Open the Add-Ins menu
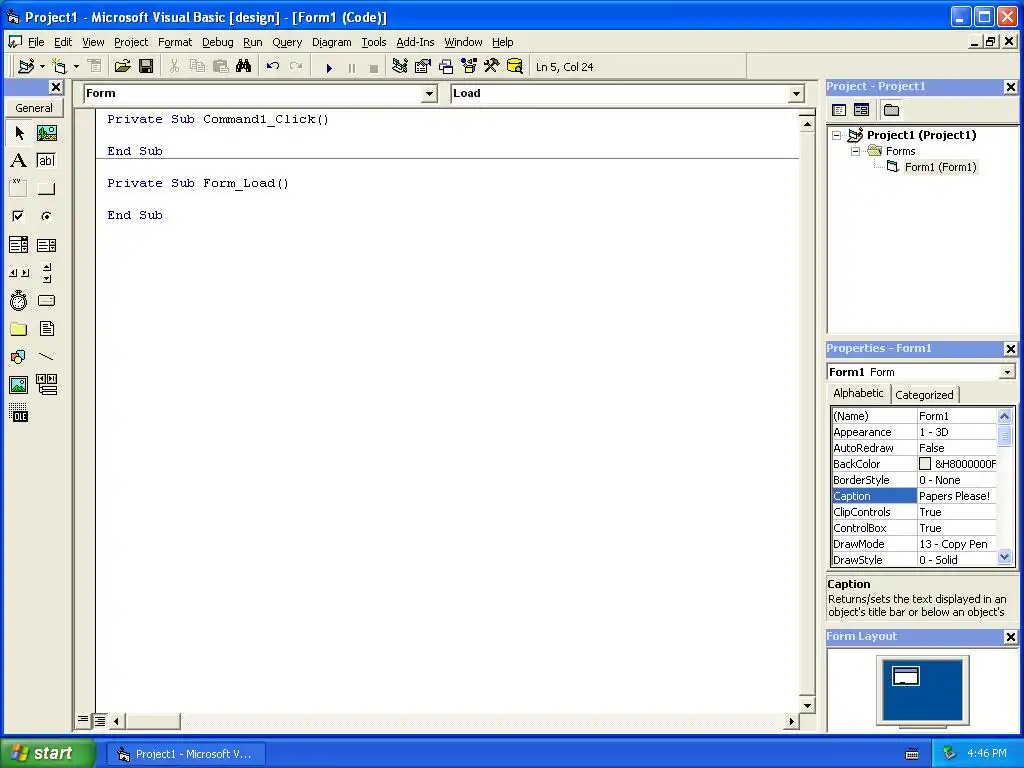The width and height of the screenshot is (1024, 768). (415, 42)
